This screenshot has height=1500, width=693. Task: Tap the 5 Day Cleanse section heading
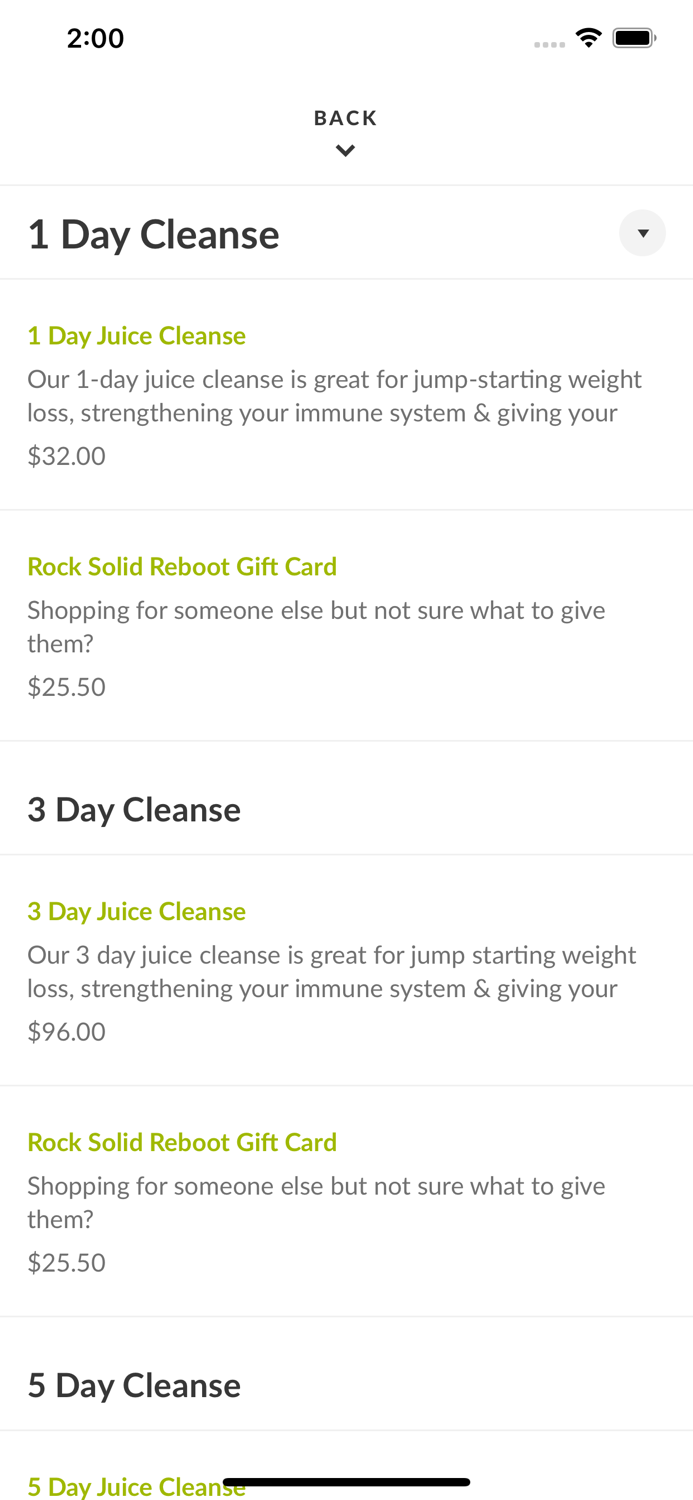pos(134,1386)
